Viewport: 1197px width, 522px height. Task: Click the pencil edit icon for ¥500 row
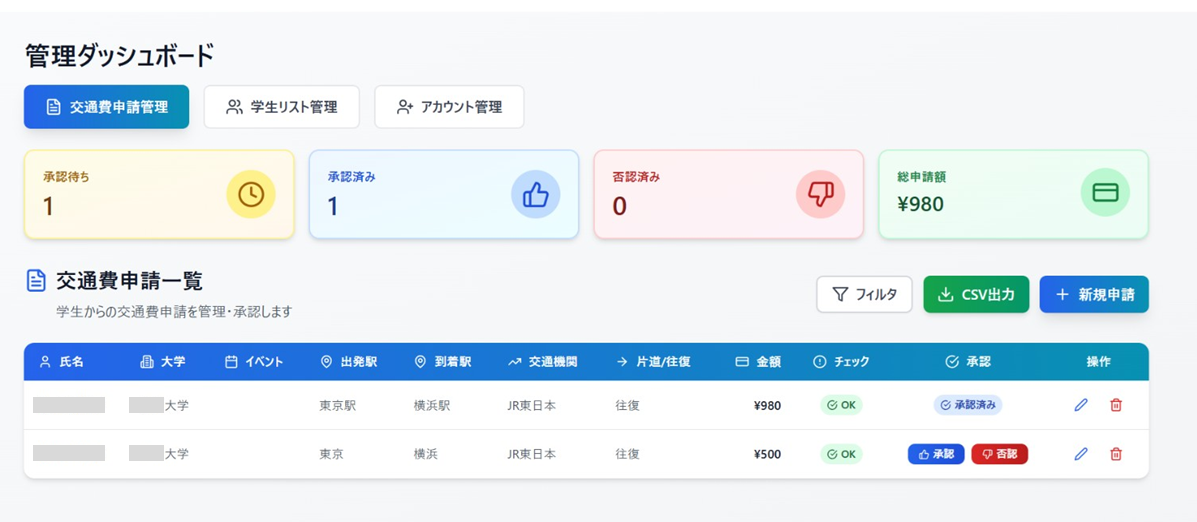coord(1080,454)
